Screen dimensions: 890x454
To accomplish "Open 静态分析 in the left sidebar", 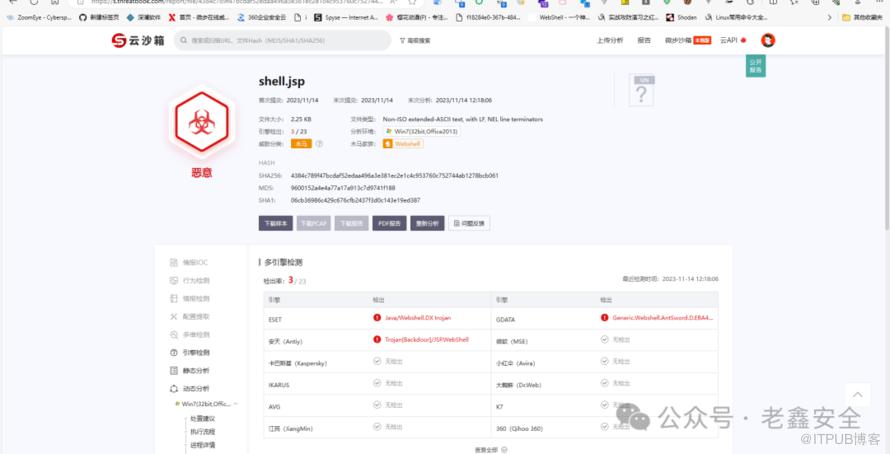I will tap(195, 370).
